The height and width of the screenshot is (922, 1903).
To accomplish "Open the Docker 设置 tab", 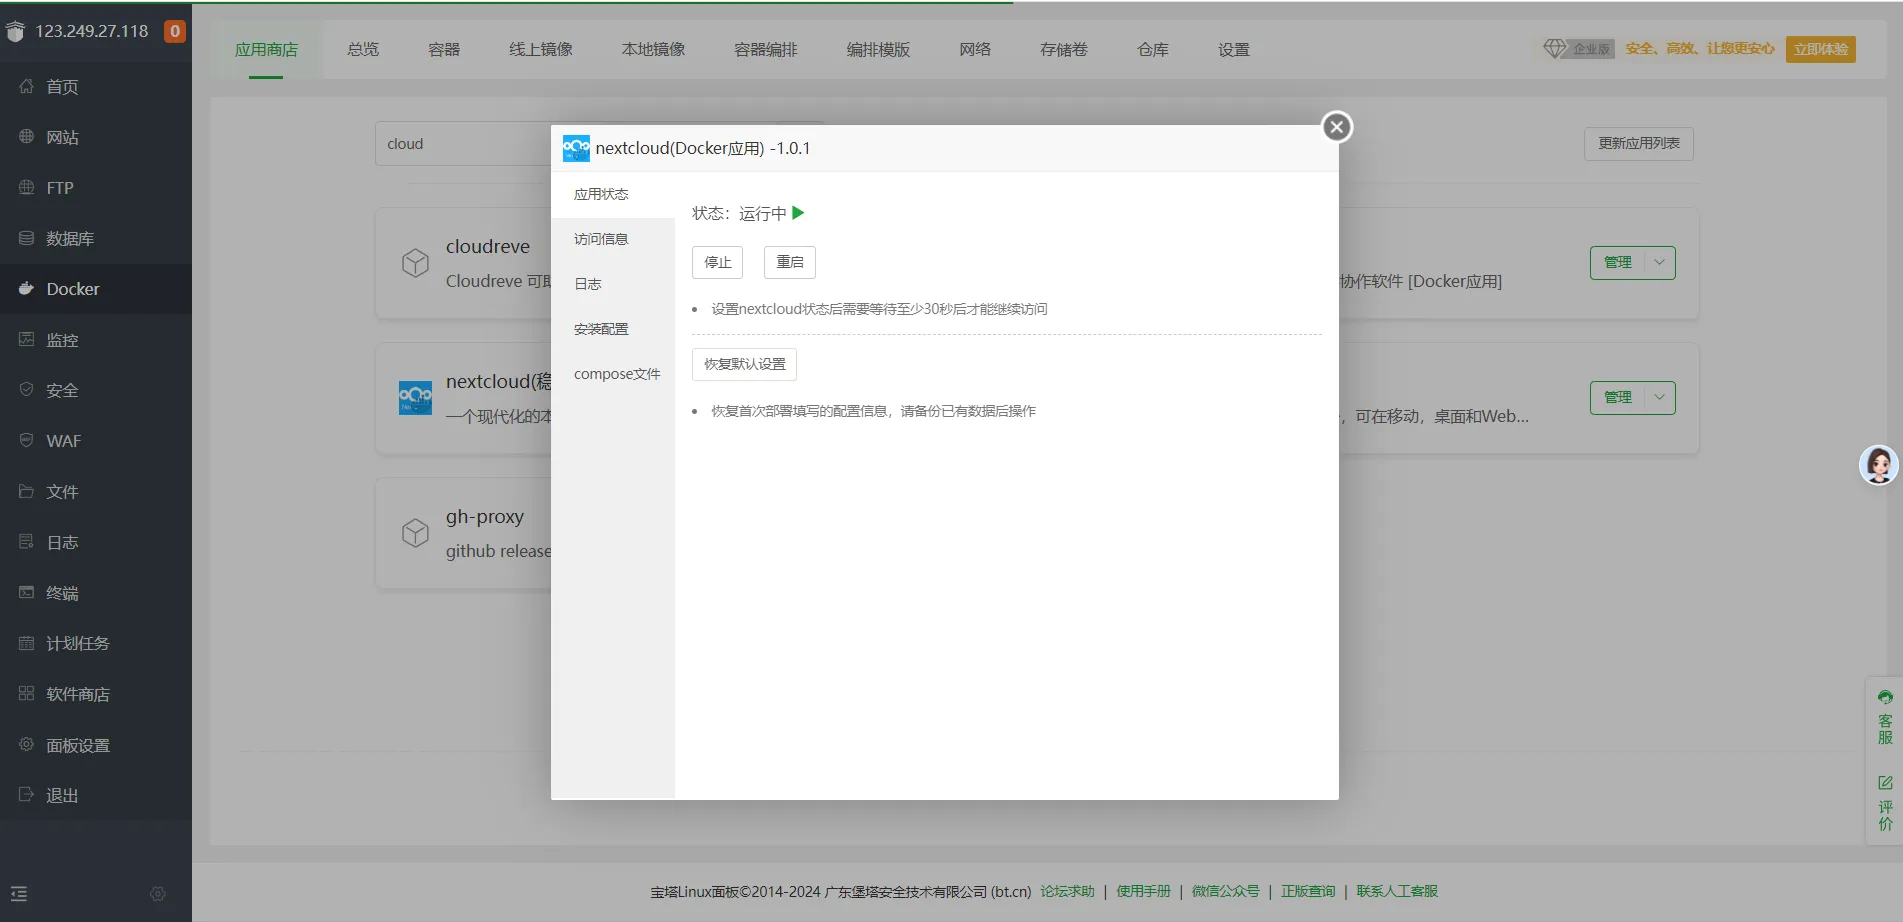I will coord(1234,49).
